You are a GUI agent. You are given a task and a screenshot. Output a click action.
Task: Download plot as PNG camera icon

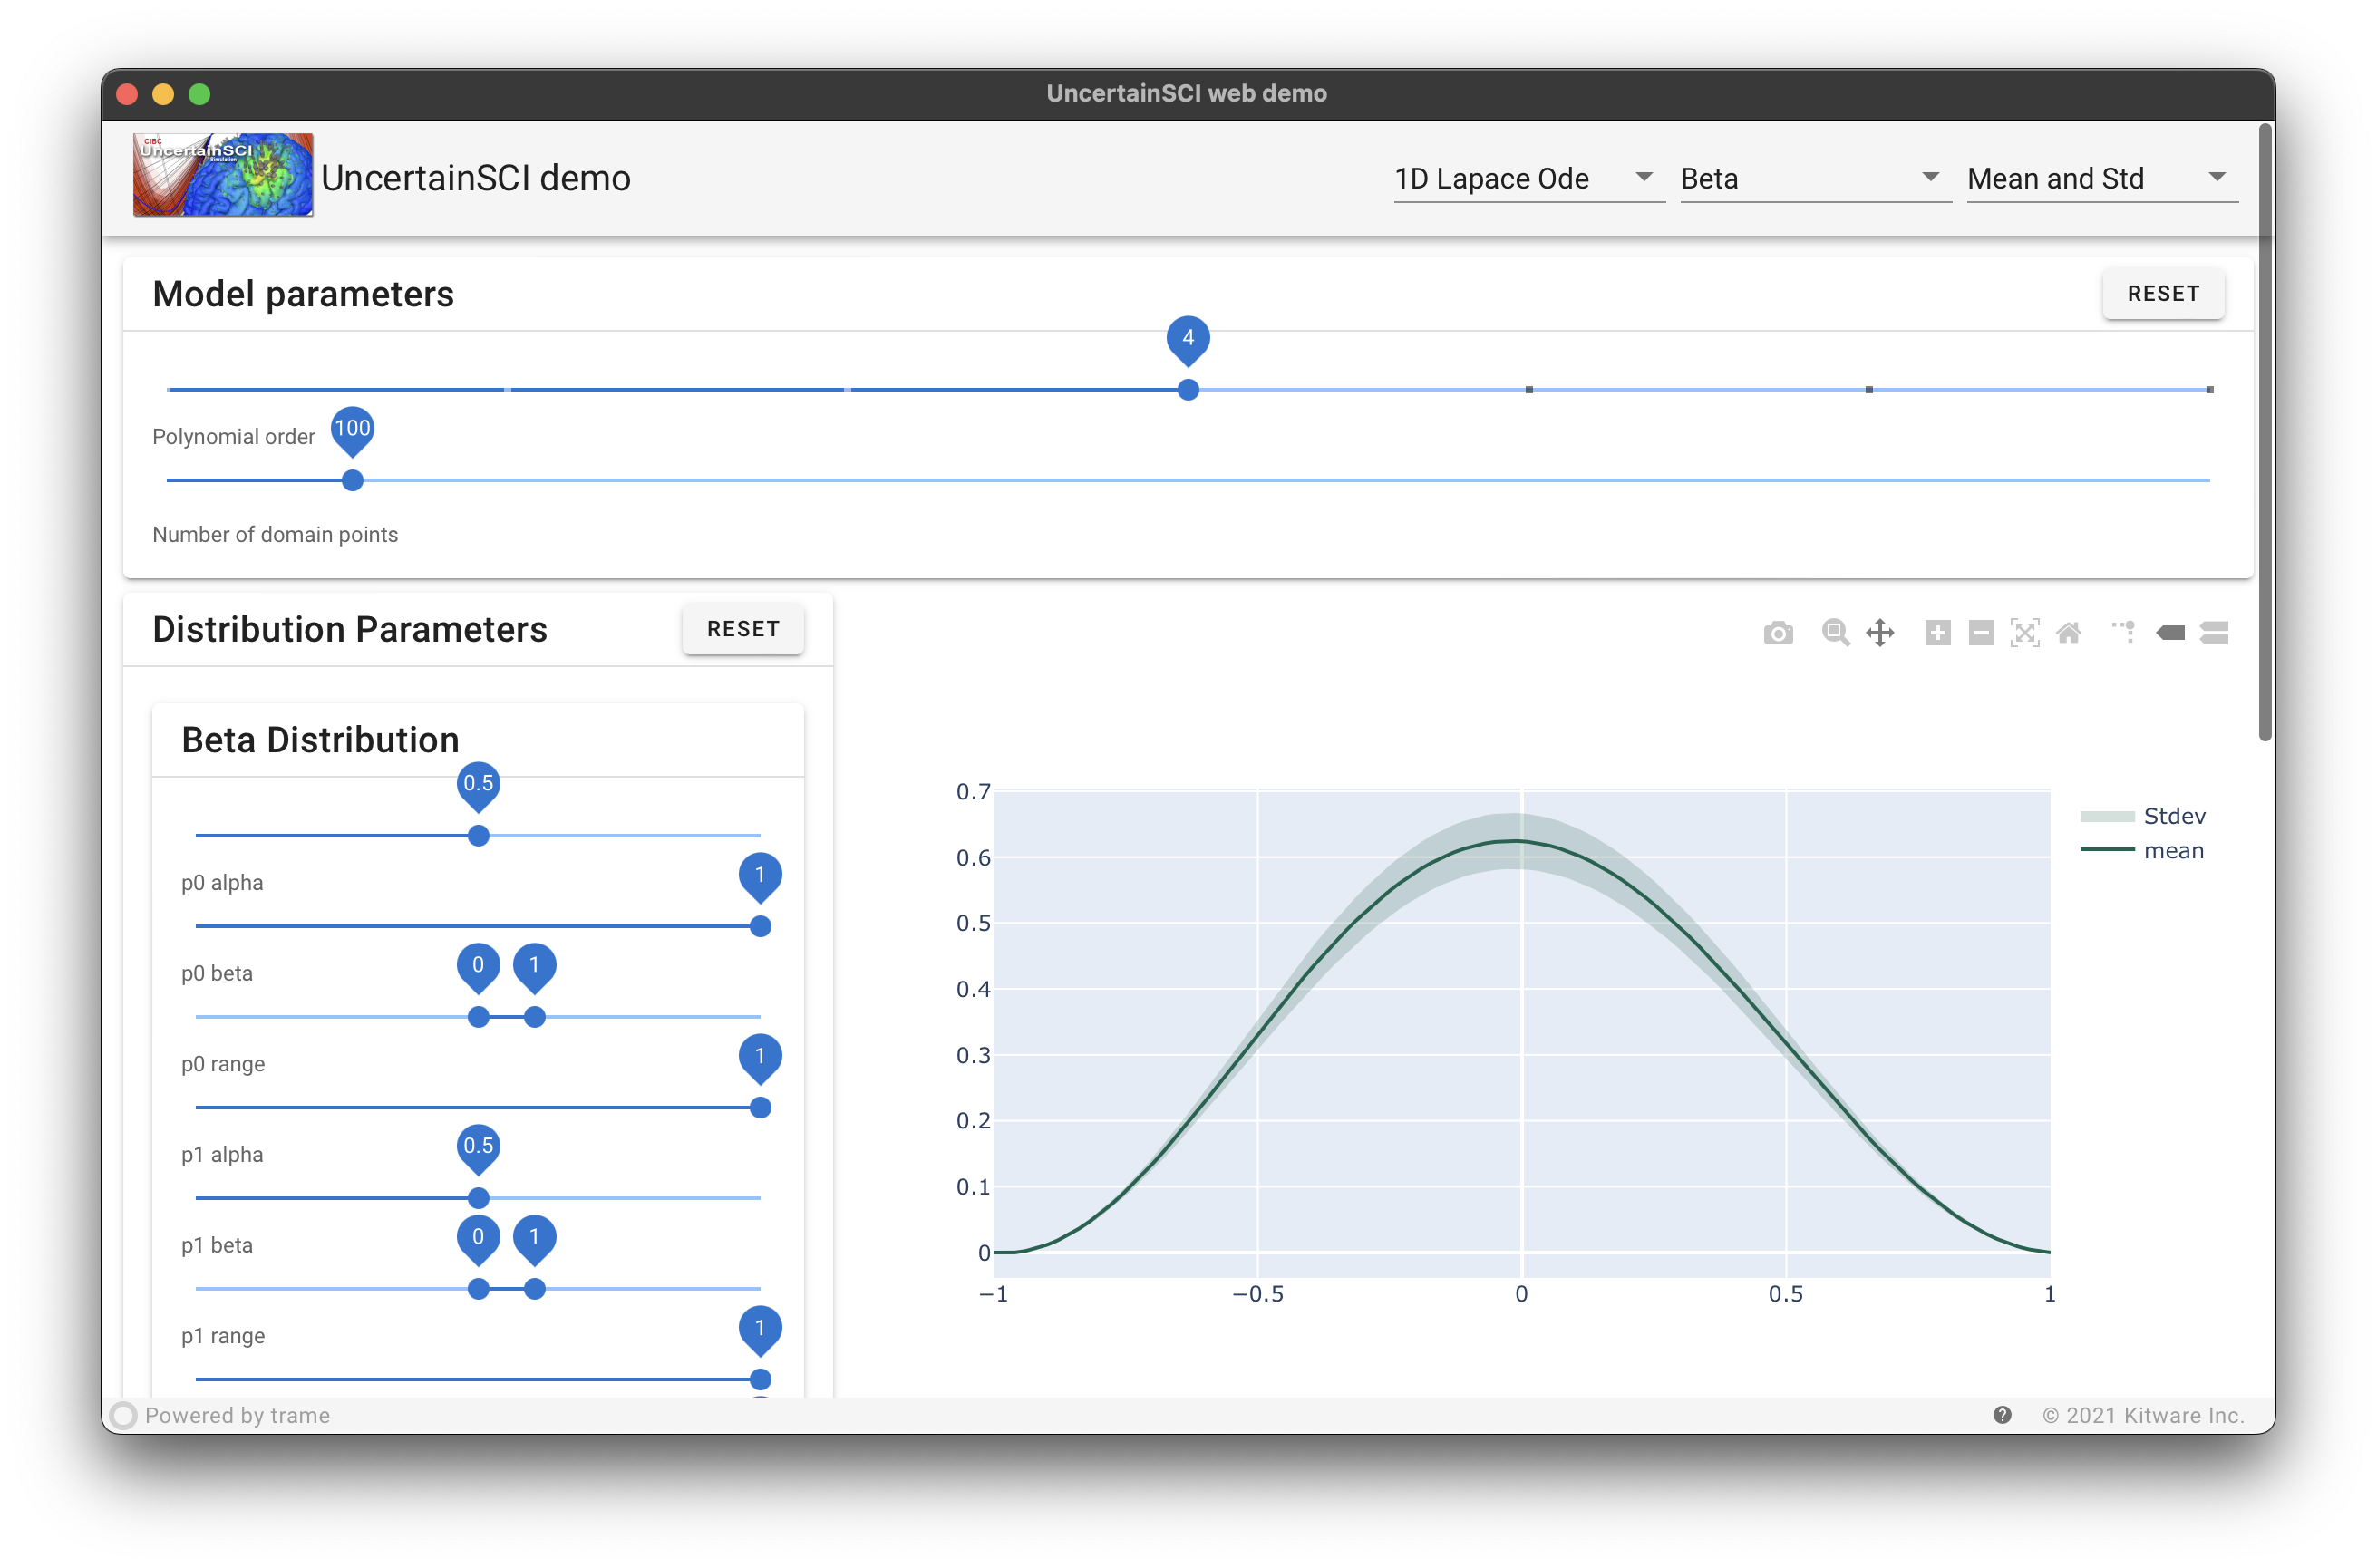coord(1777,633)
